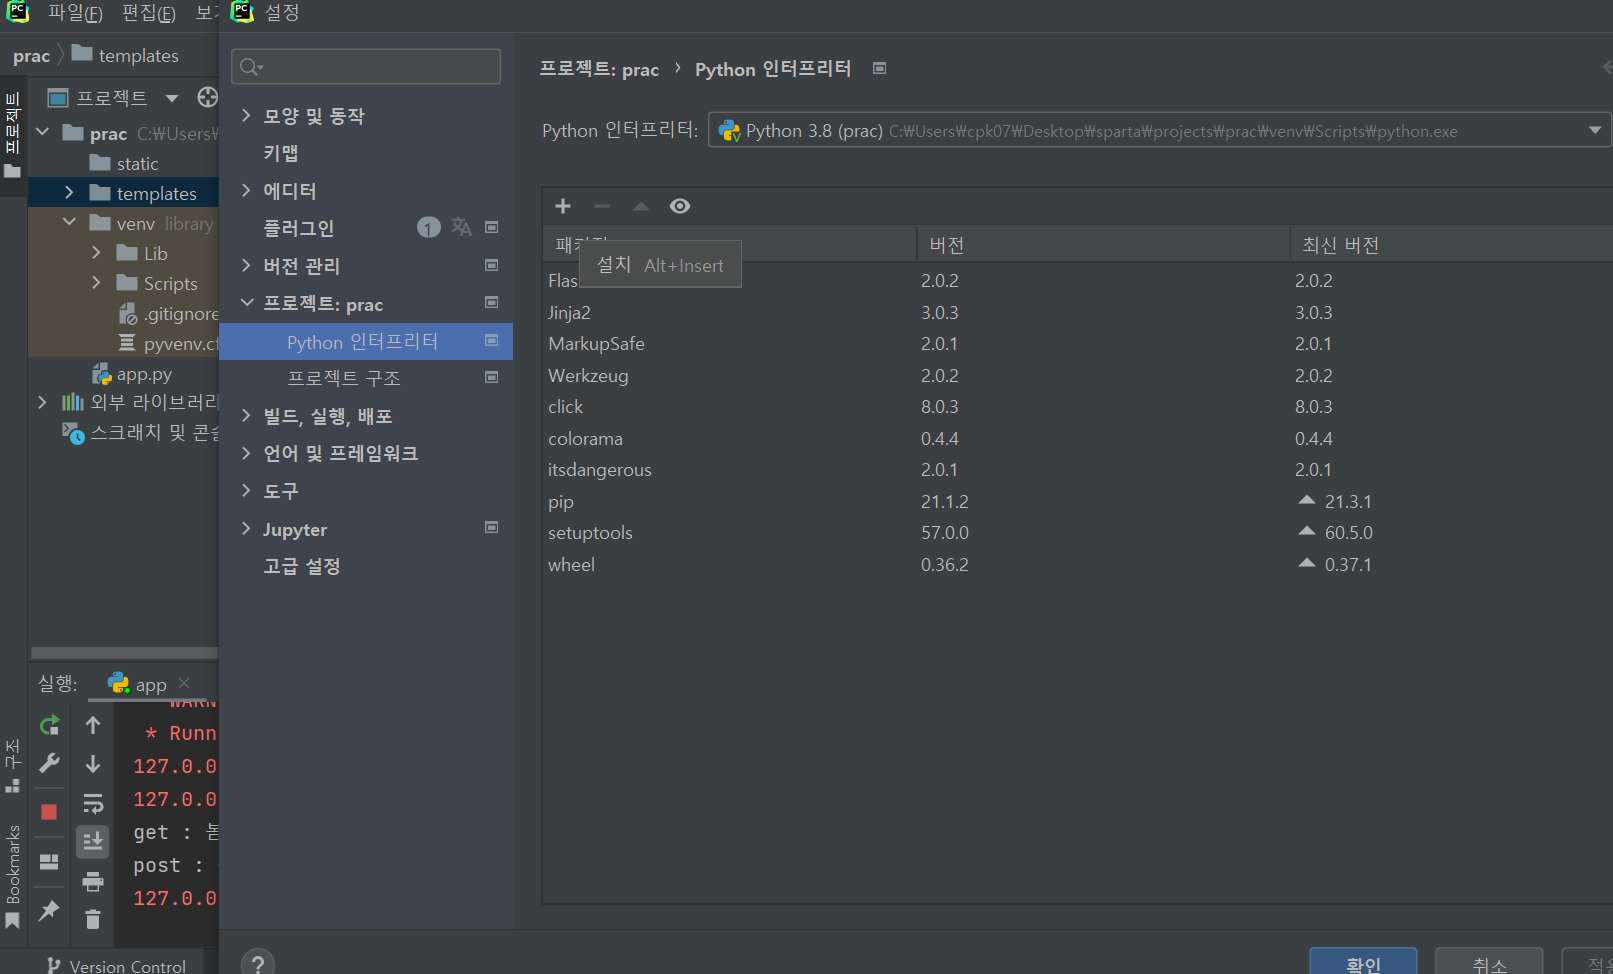Click the wrench run settings icon
1613x974 pixels.
tap(49, 764)
